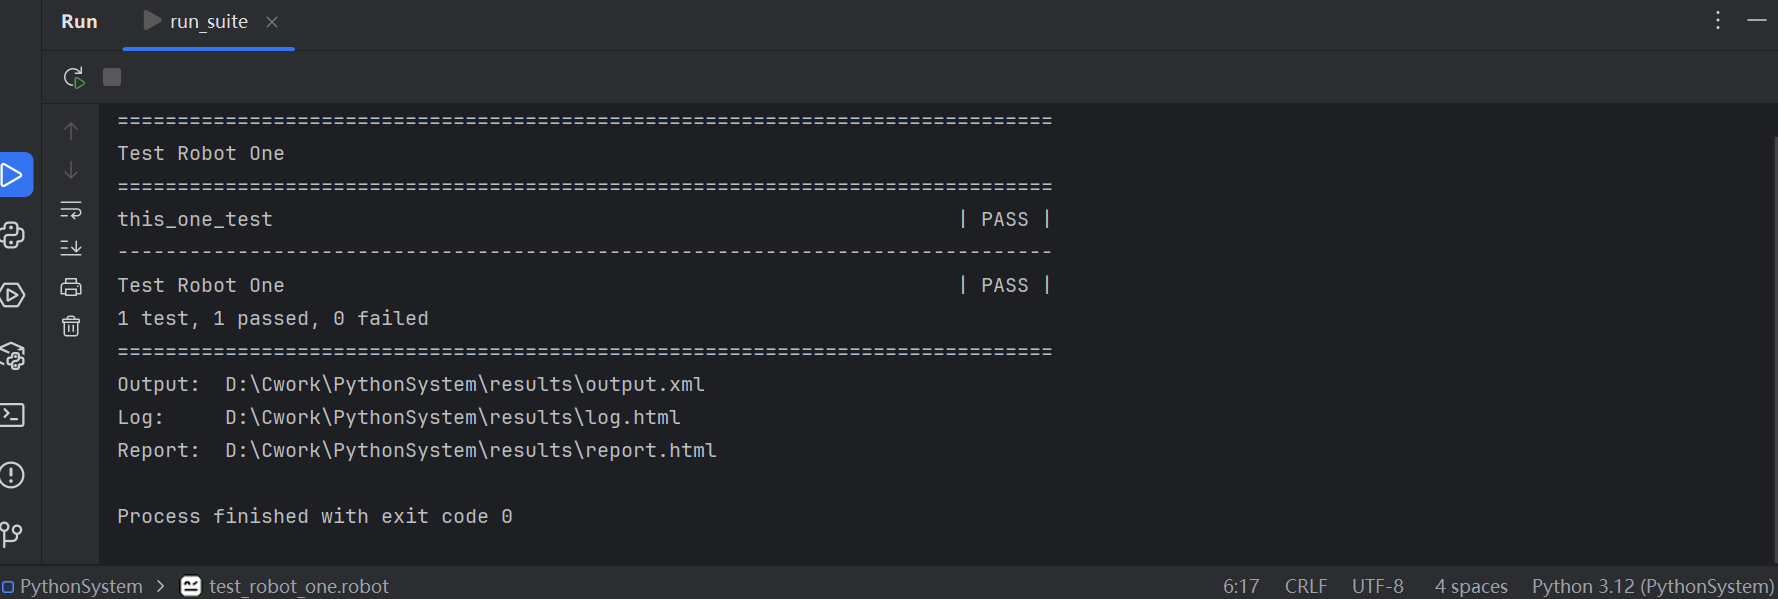Open the Python Console tool window
1778x599 pixels.
click(14, 236)
